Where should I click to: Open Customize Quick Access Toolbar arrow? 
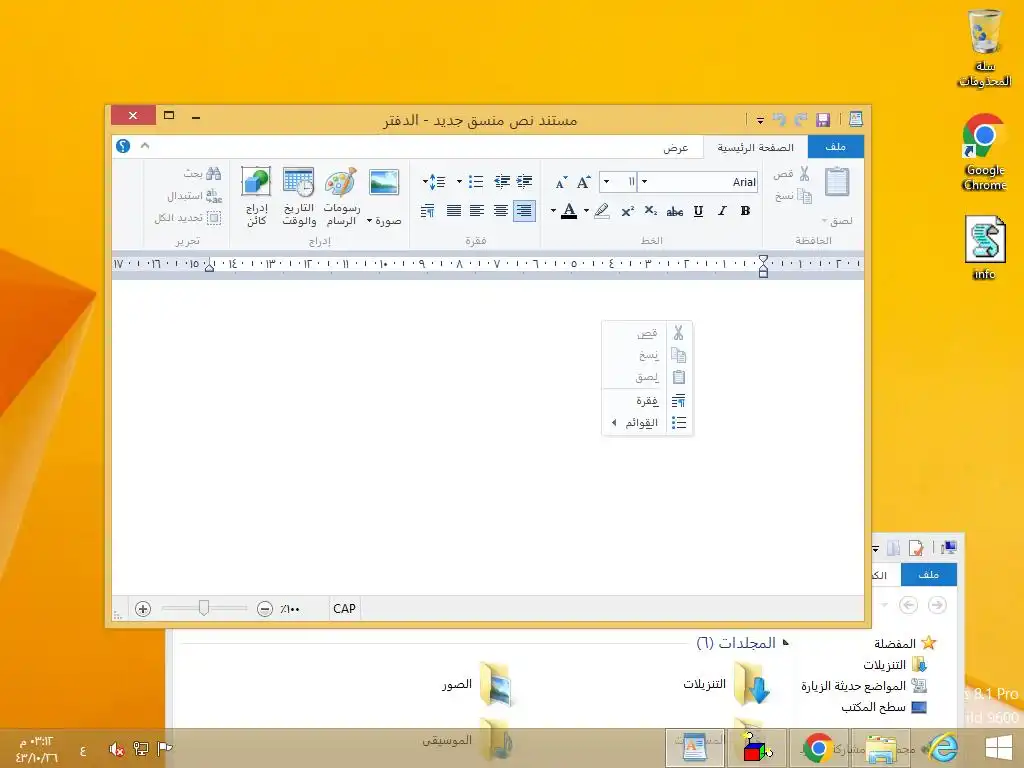pyautogui.click(x=760, y=120)
